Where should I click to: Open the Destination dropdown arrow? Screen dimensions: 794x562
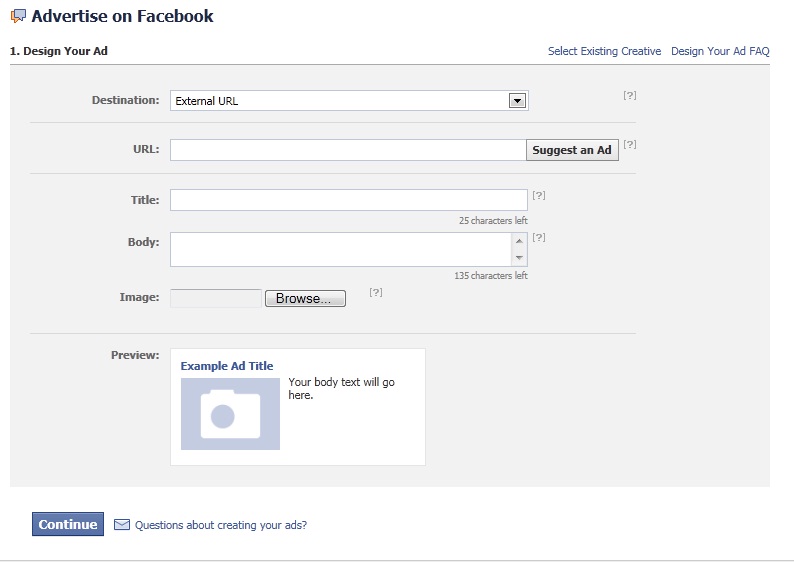tap(517, 101)
